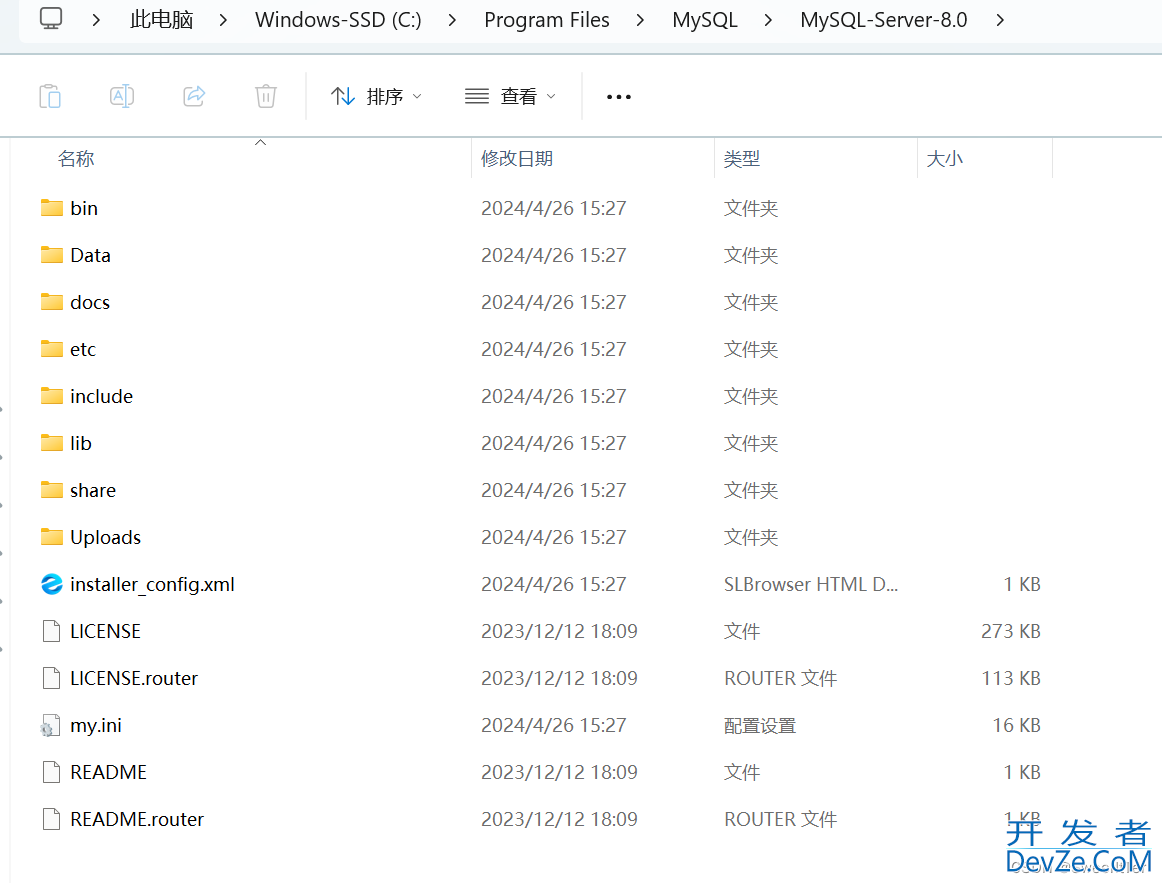This screenshot has width=1162, height=883.
Task: Select the installer_config.xml file name
Action: (x=152, y=584)
